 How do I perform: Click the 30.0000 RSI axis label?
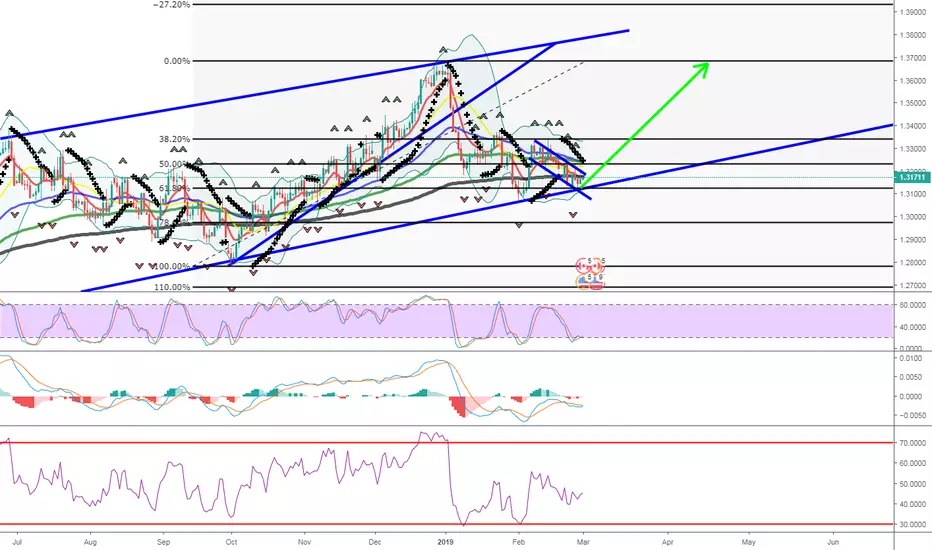(x=914, y=525)
